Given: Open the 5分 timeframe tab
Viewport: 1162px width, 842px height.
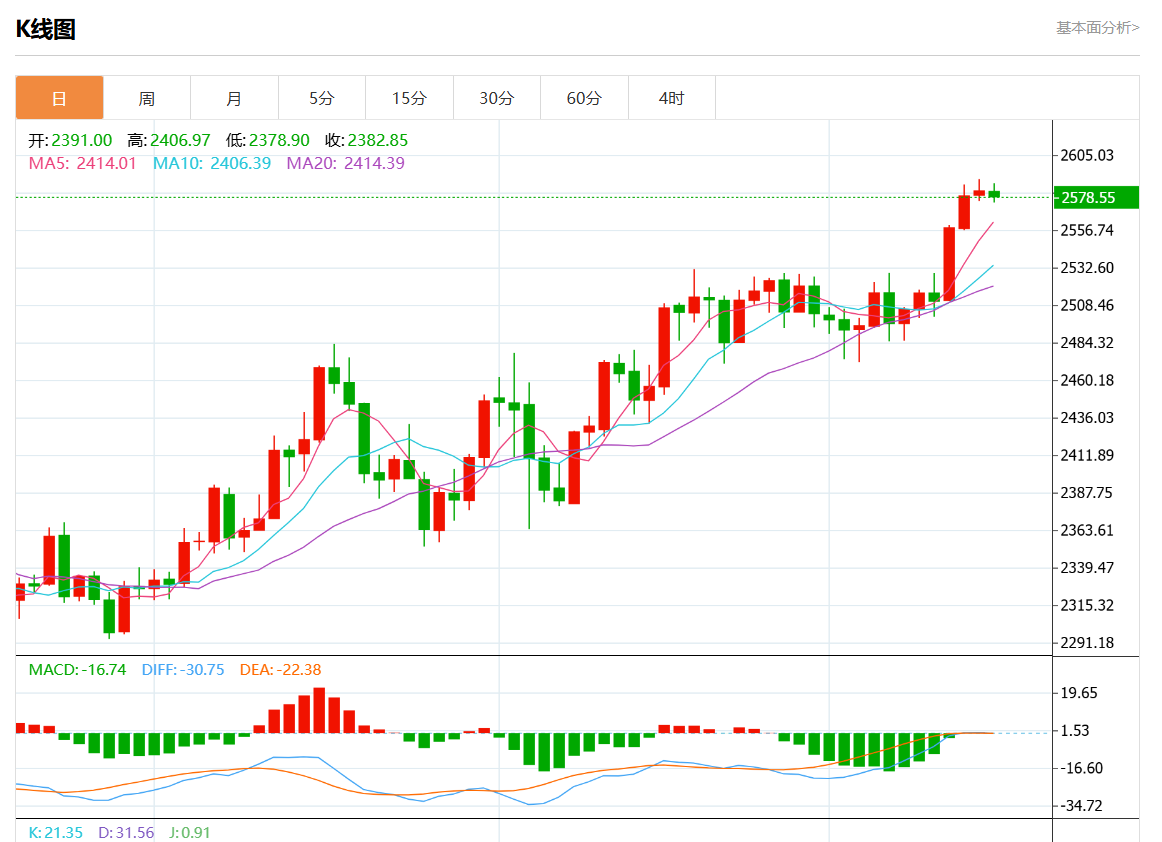Looking at the screenshot, I should click(321, 98).
